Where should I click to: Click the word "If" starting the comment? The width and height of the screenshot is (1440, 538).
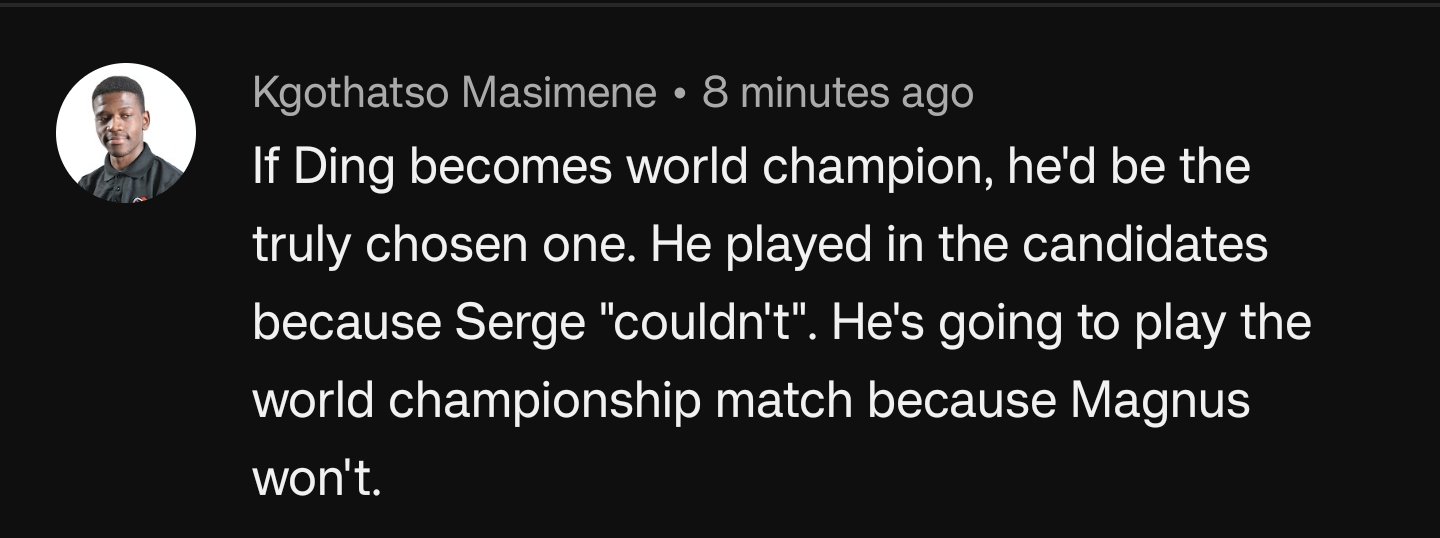coord(266,167)
